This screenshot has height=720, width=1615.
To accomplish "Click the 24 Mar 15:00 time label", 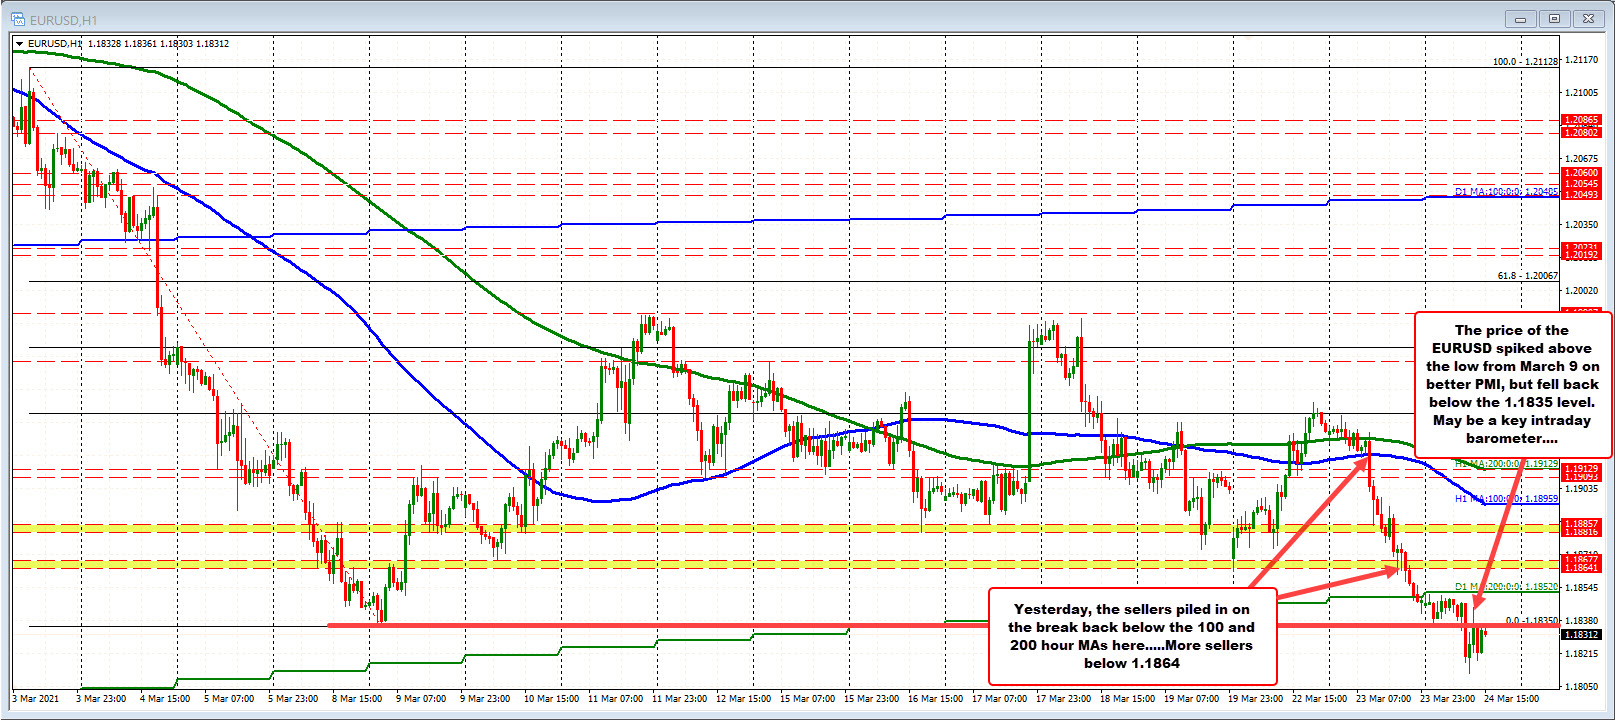I will (x=1511, y=699).
